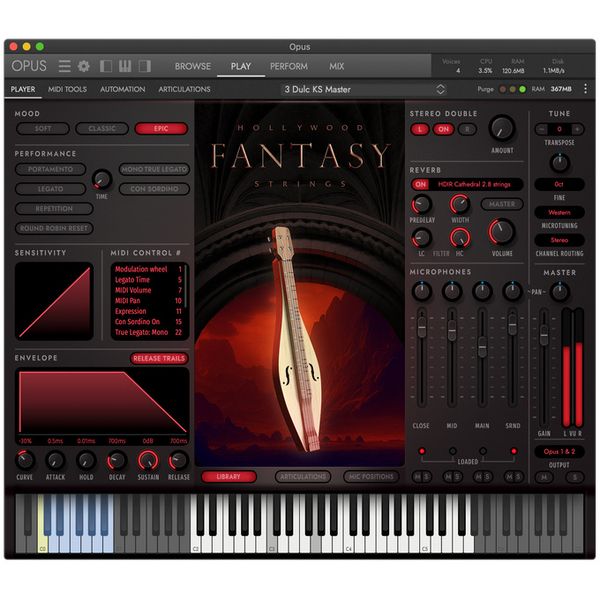
Task: Open the Opus 1 & 2 output dropdown
Action: [559, 452]
